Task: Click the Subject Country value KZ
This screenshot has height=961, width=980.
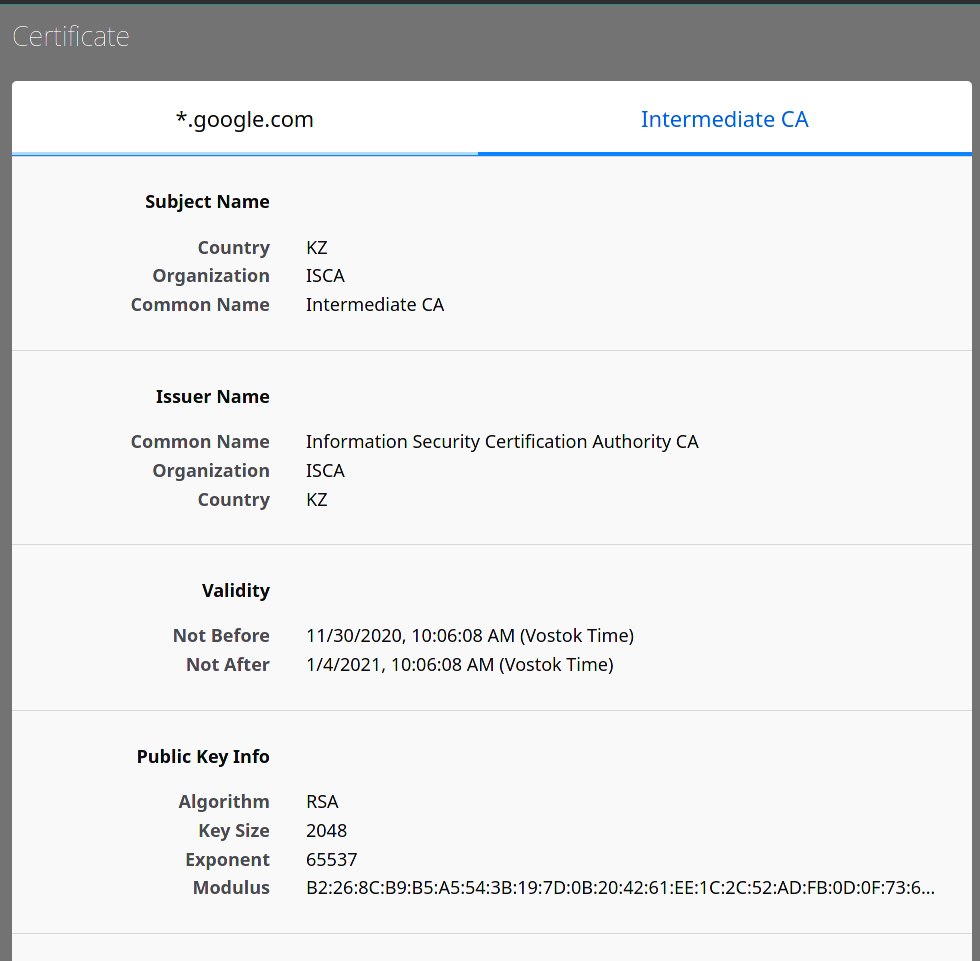Action: pos(316,247)
